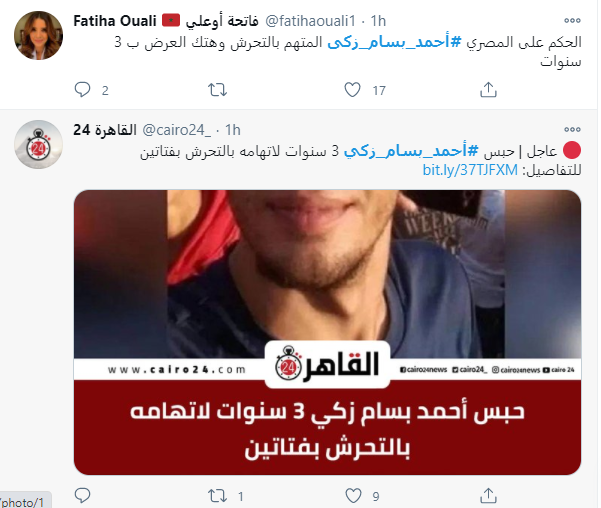This screenshot has height=508, width=601.
Task: Reply to the cairo24_ tweet
Action: click(82, 496)
